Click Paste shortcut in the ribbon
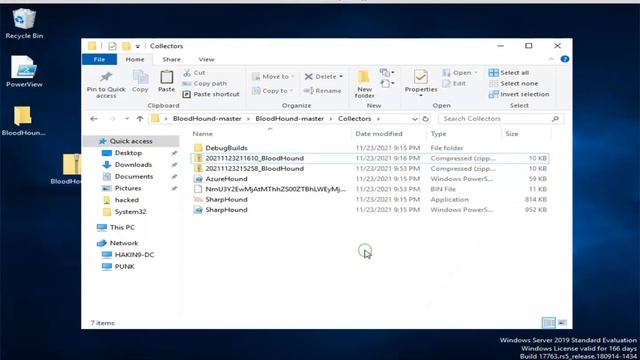Image resolution: width=640 pixels, height=360 pixels. point(211,94)
